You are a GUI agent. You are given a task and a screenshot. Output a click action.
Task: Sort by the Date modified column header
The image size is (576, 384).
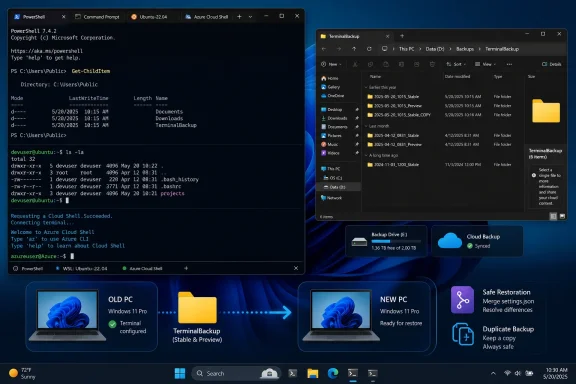457,76
